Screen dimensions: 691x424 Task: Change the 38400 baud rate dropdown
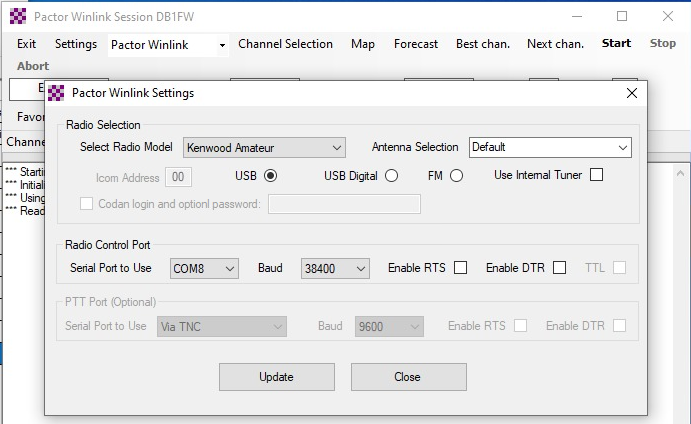[x=336, y=268]
